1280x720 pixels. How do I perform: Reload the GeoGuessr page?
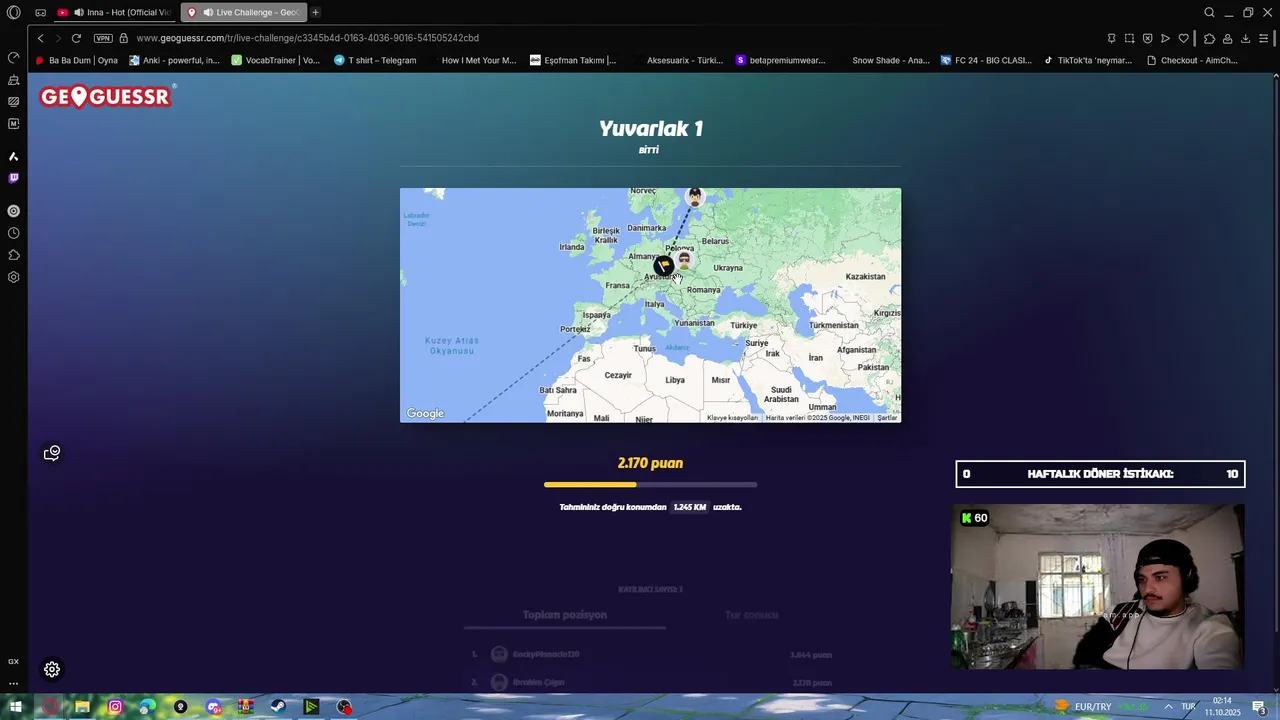click(76, 38)
